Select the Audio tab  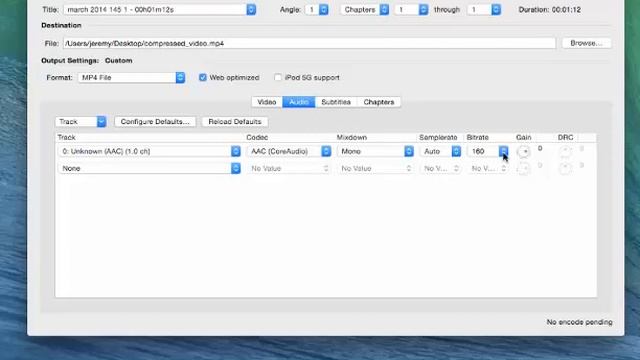click(299, 102)
